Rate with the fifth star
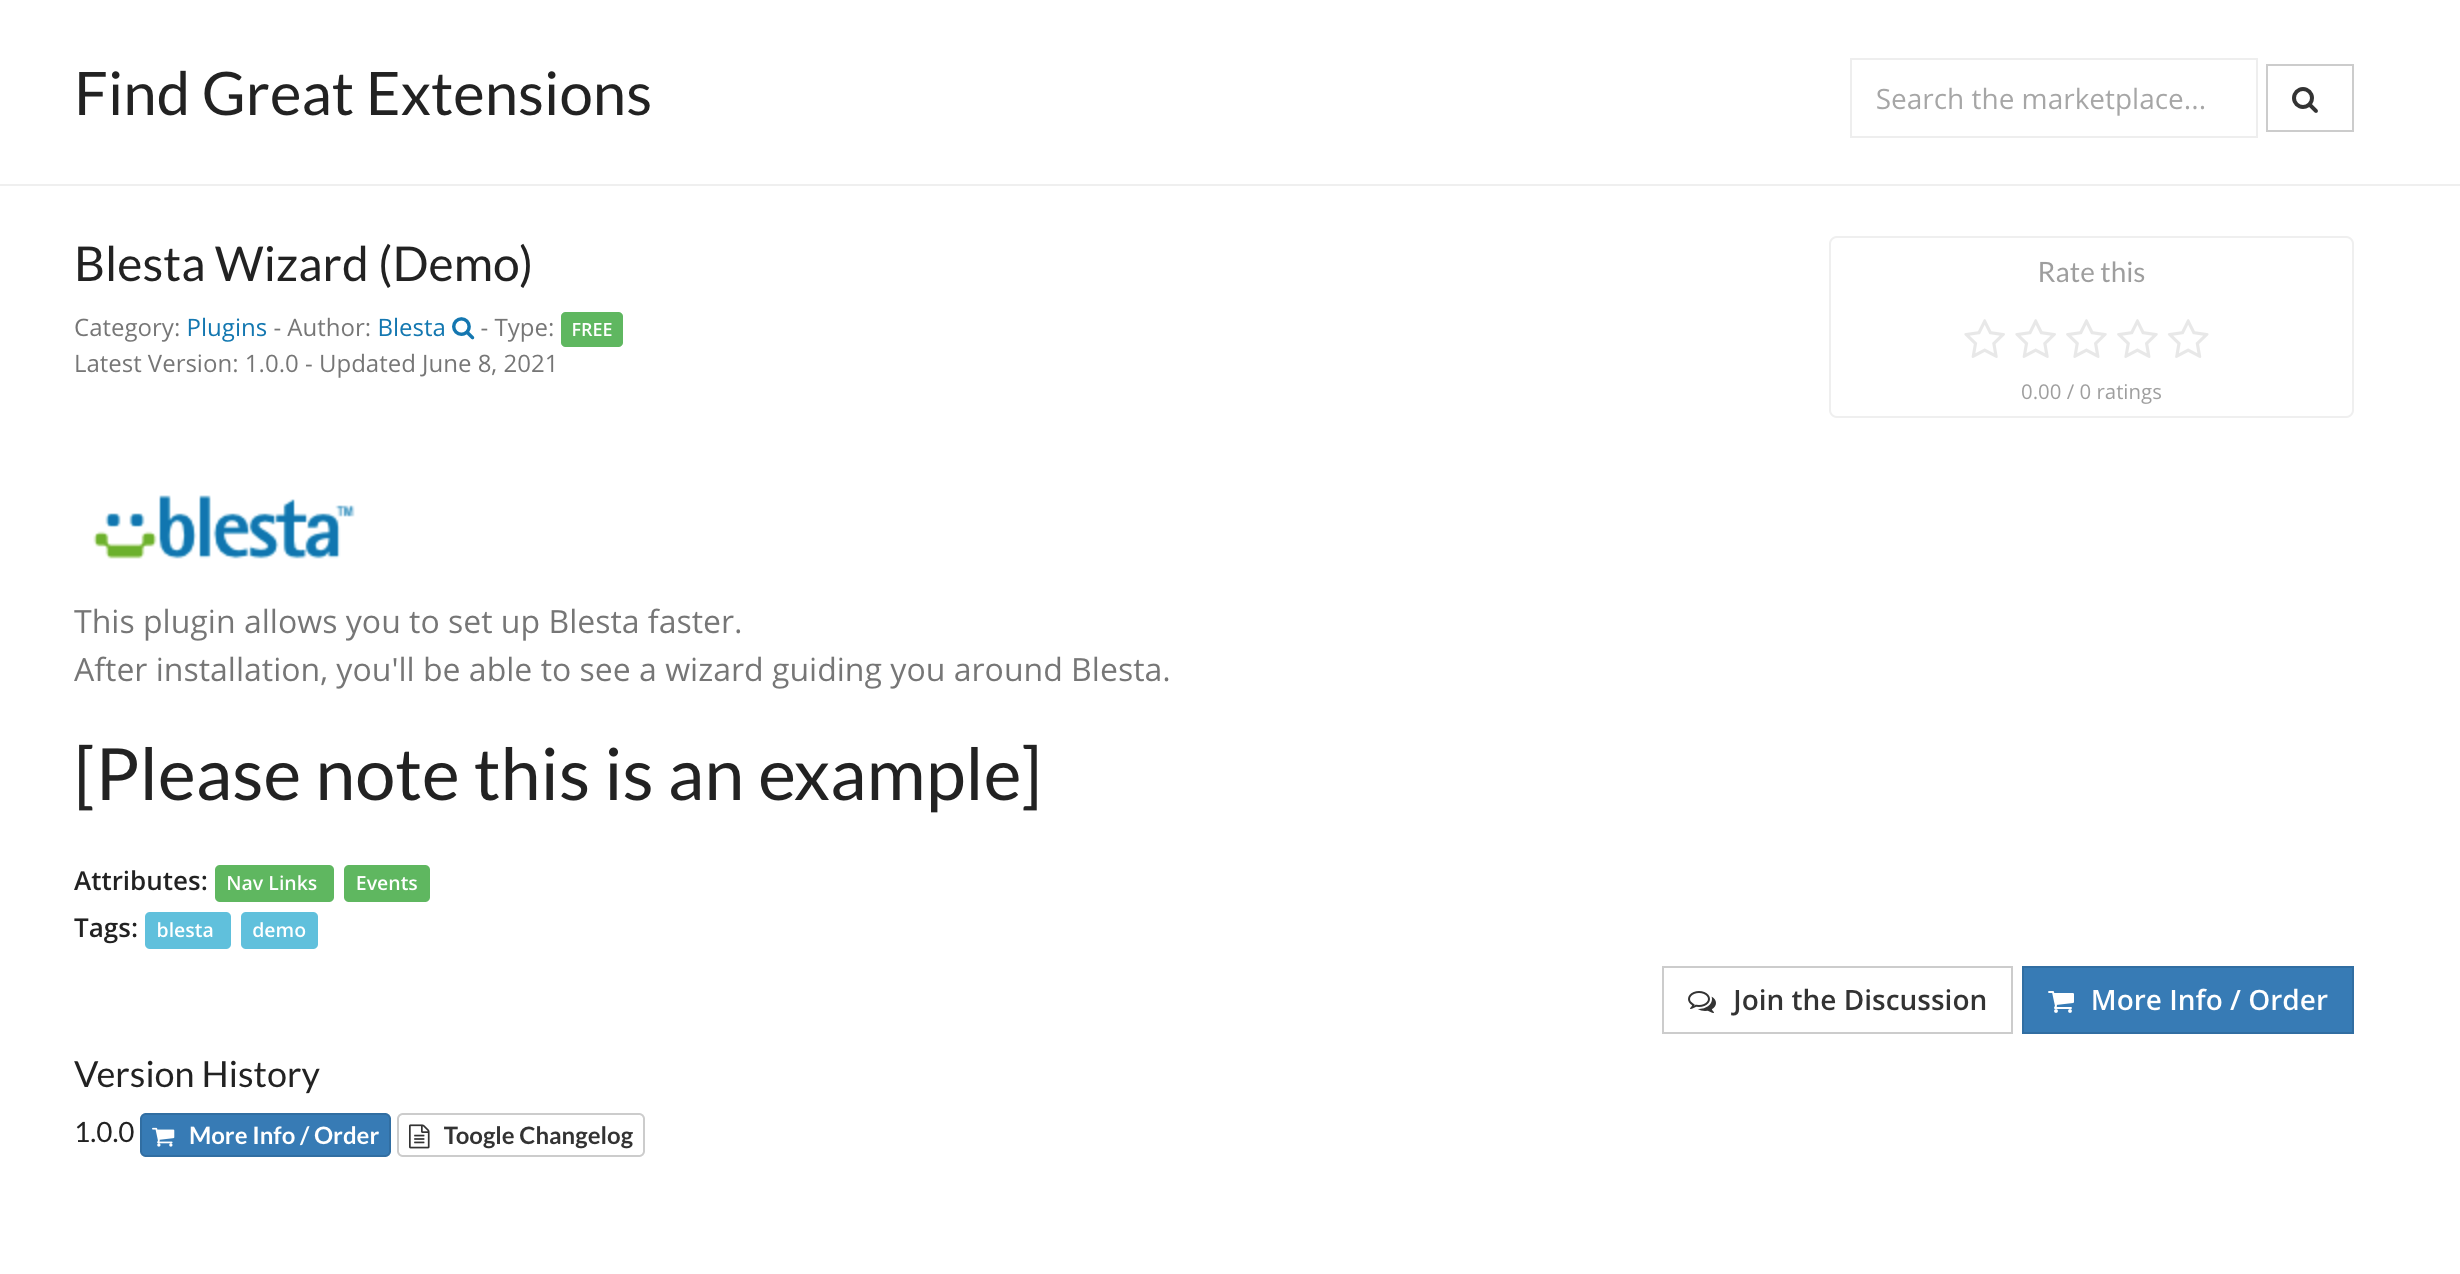Viewport: 2460px width, 1274px height. tap(2188, 340)
